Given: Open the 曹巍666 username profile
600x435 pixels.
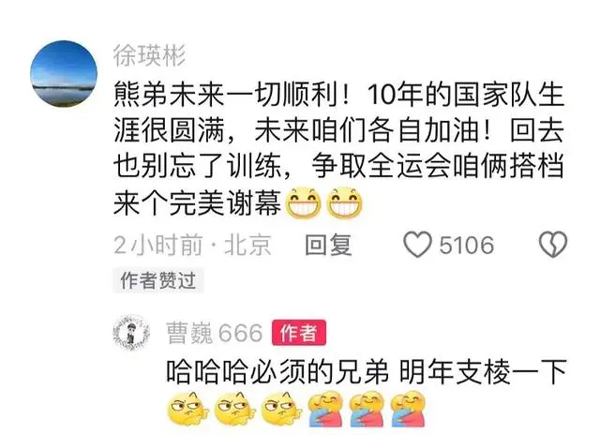Looking at the screenshot, I should [214, 332].
